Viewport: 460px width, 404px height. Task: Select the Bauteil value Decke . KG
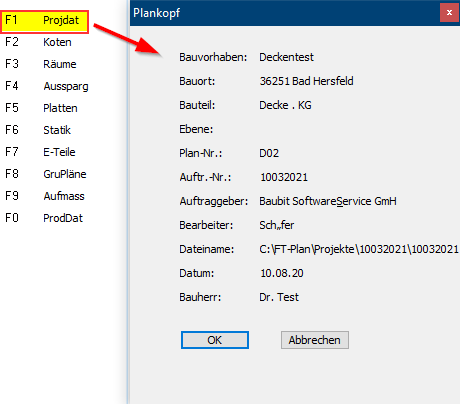(x=285, y=105)
